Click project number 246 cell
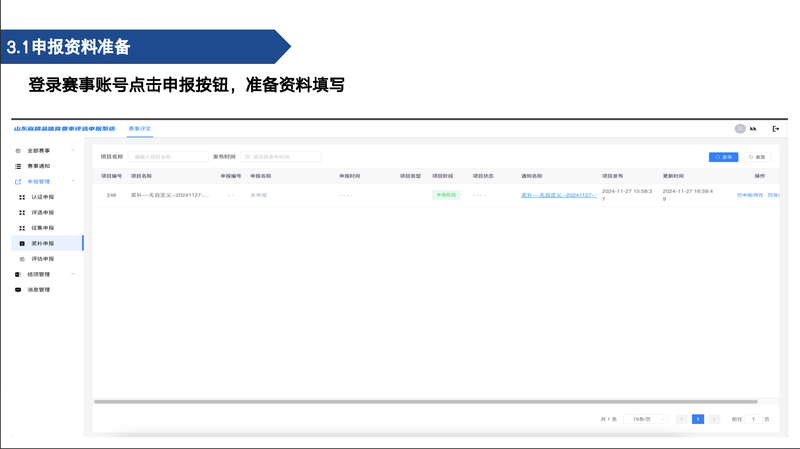Image resolution: width=800 pixels, height=449 pixels. pos(111,195)
